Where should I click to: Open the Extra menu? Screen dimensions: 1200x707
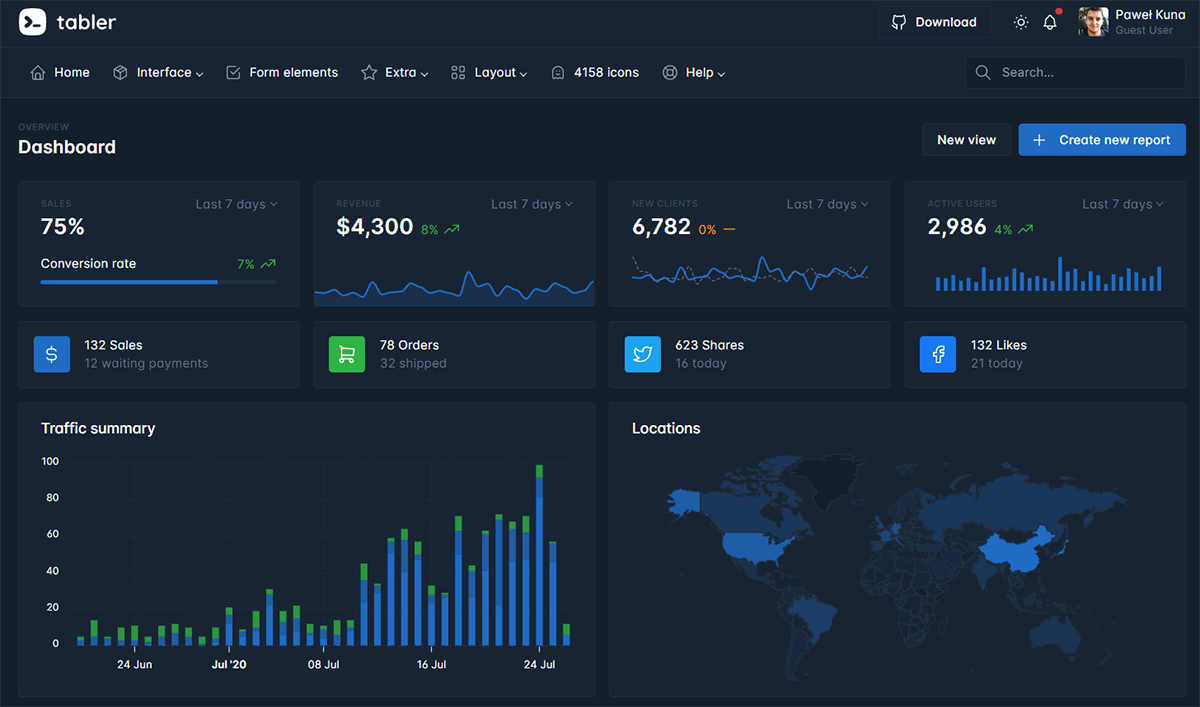click(x=395, y=72)
